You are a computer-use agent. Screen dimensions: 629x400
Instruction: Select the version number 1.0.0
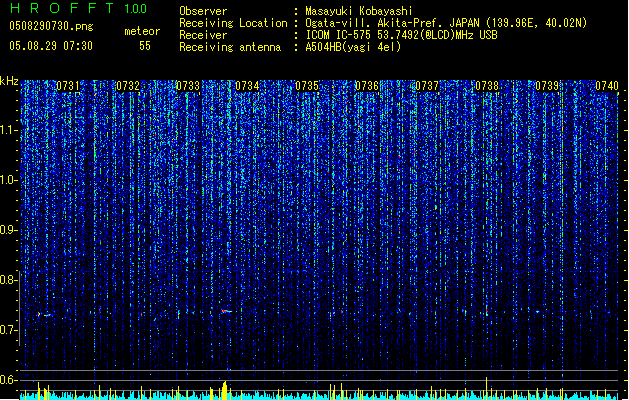pos(136,9)
